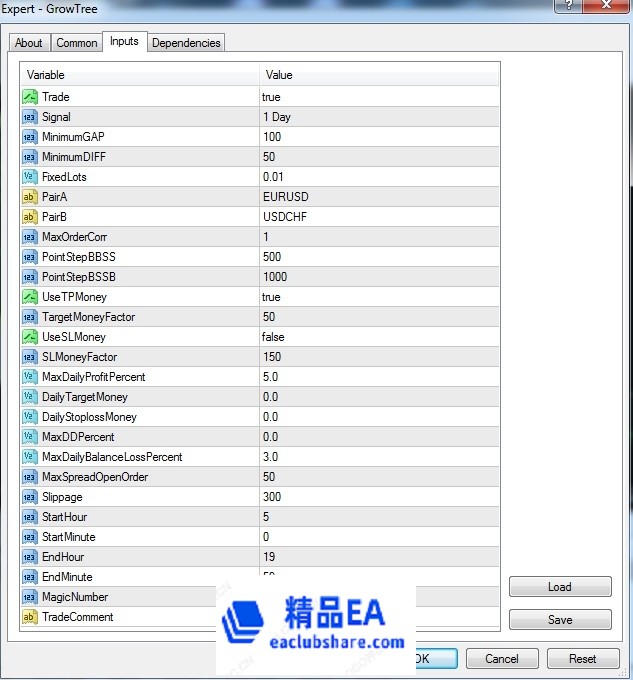Click the boolean icon beside UseSLMoney
633x680 pixels.
[x=30, y=337]
